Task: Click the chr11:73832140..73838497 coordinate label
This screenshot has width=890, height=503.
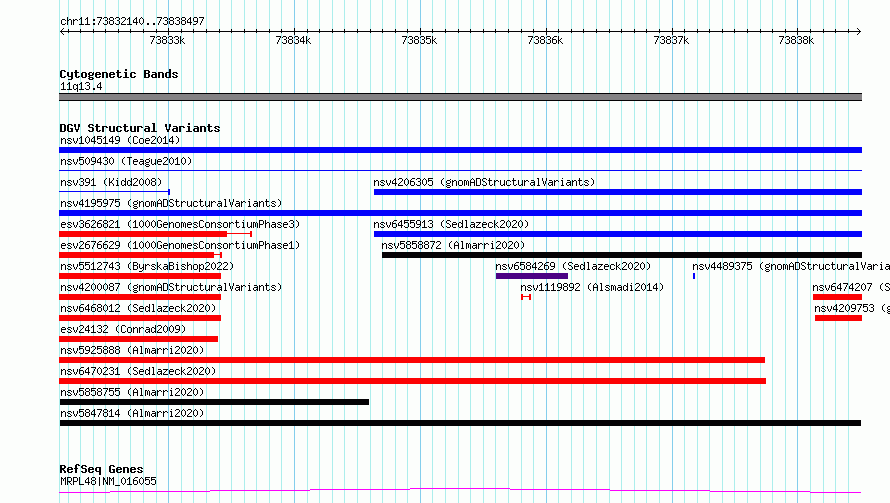Action: (x=132, y=21)
